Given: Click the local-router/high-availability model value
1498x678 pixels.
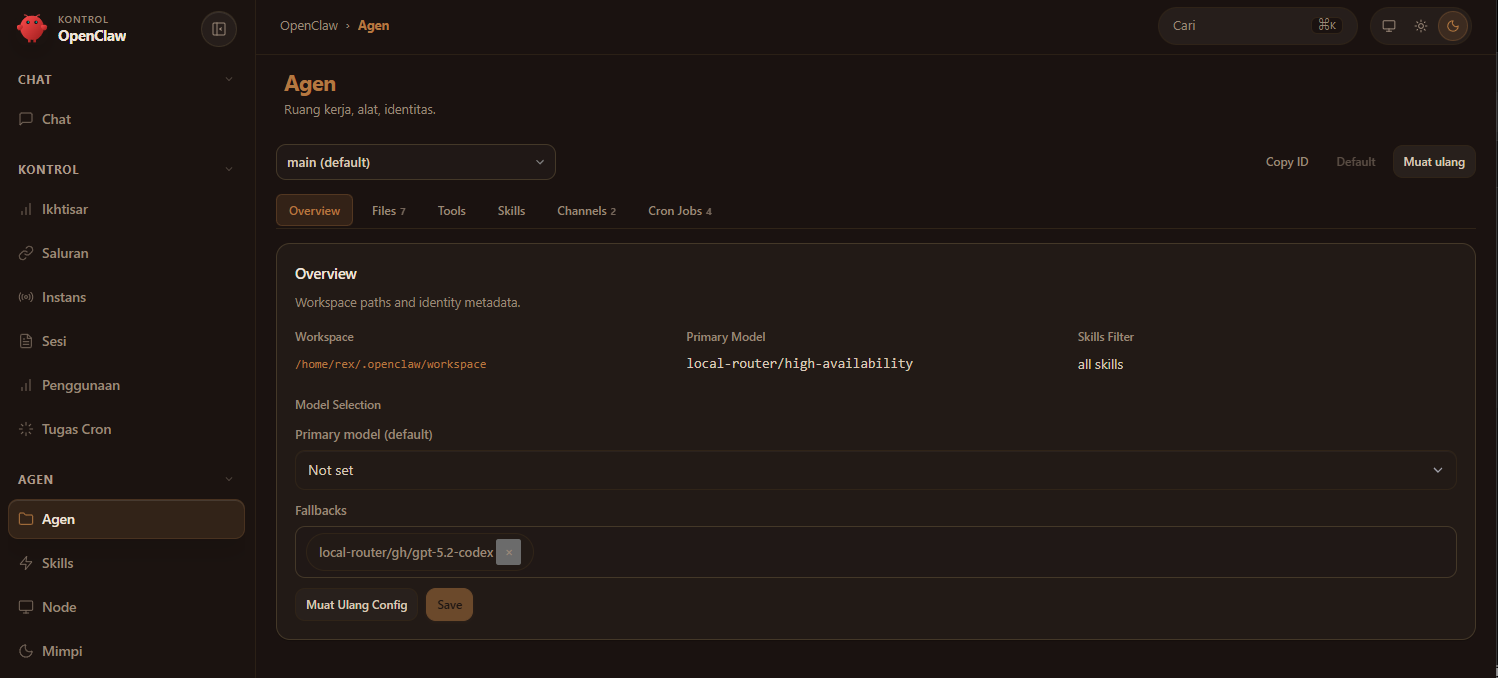Looking at the screenshot, I should coord(800,363).
